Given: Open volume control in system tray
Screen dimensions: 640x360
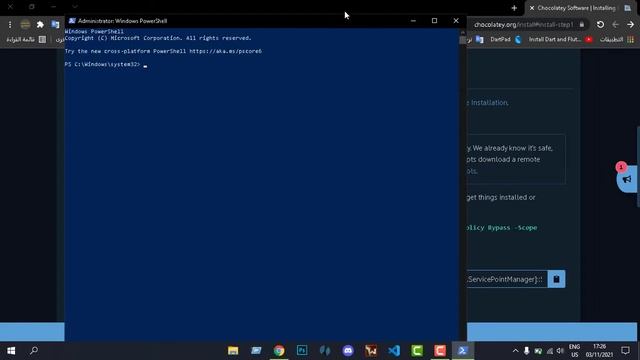Looking at the screenshot, I should 560,351.
